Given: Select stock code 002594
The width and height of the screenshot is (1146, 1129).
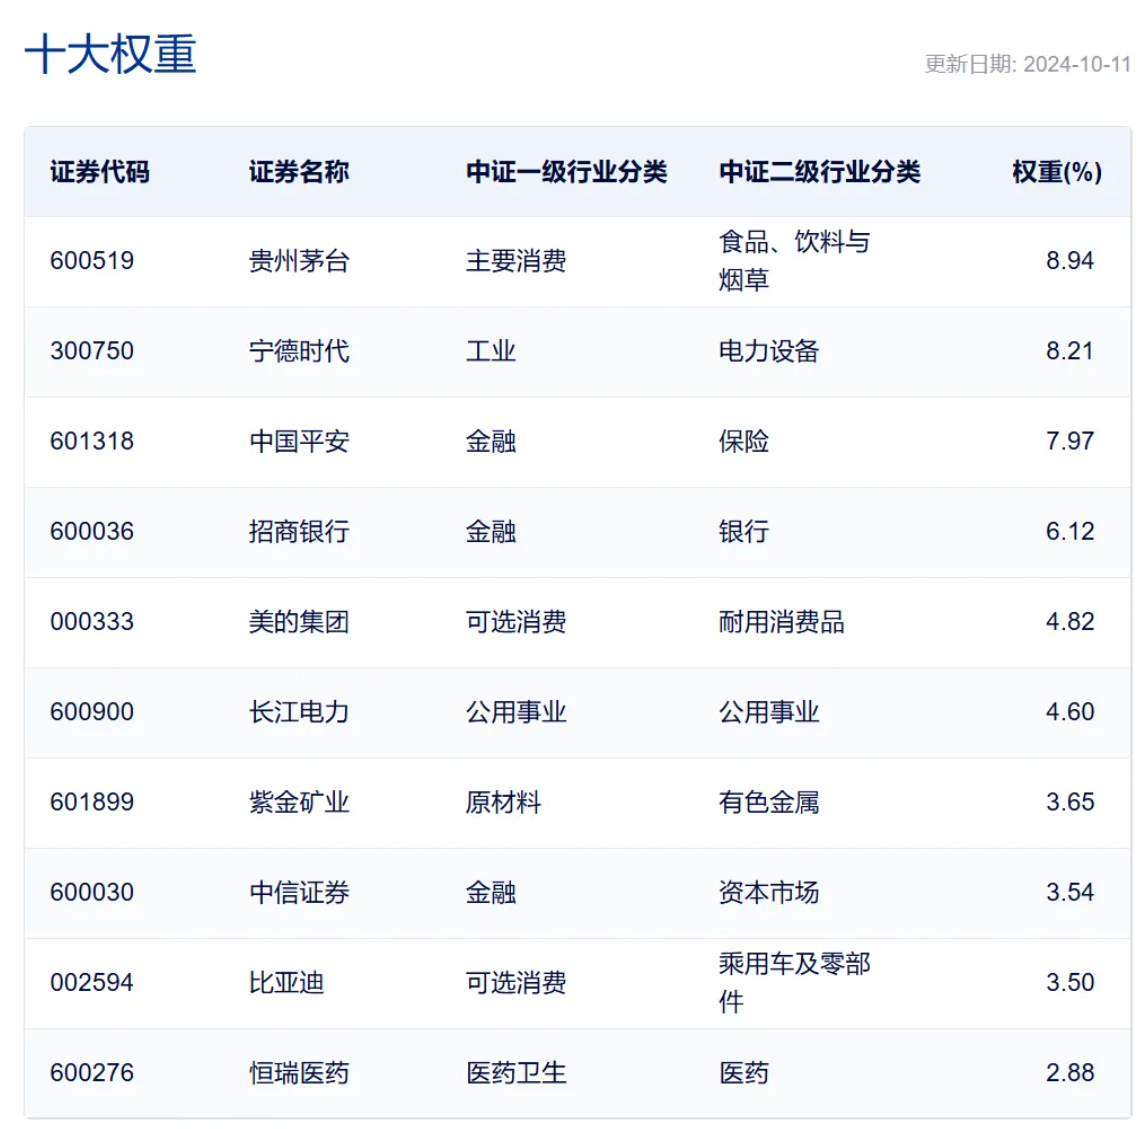Looking at the screenshot, I should coord(92,982).
